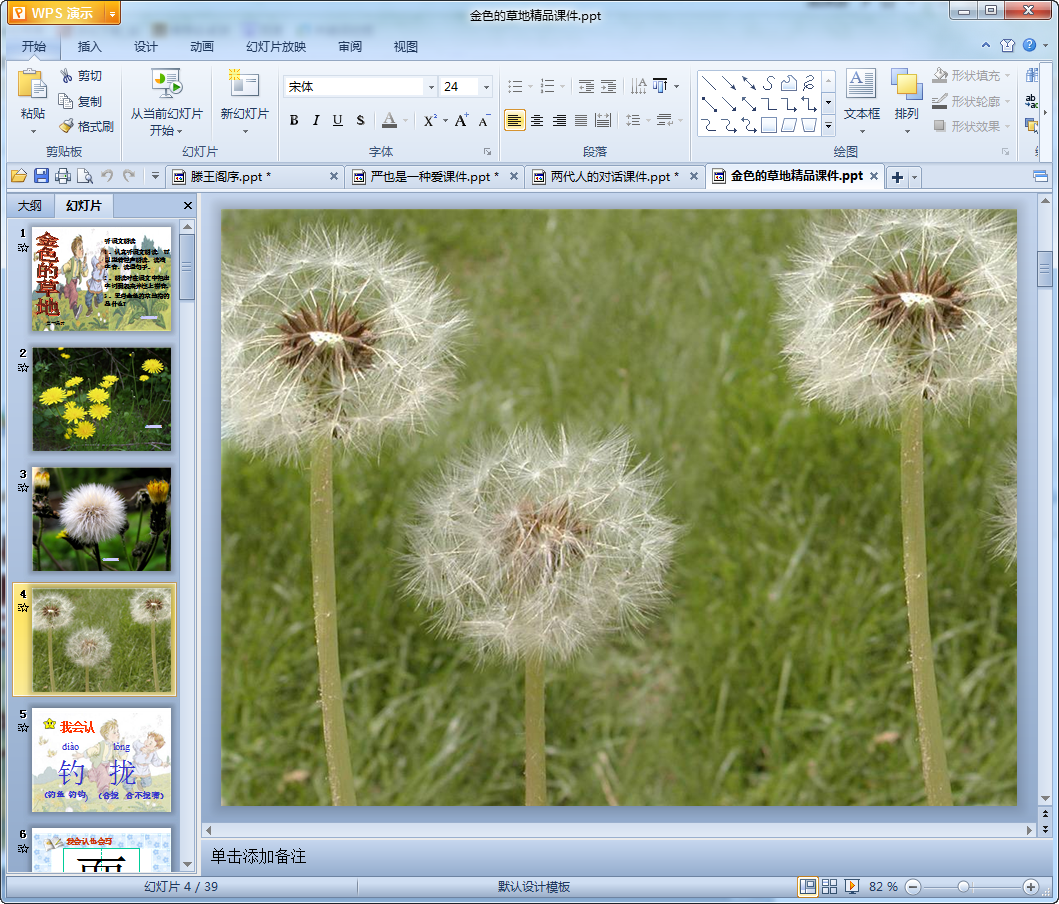Justify the text alignment
The image size is (1059, 904).
click(x=581, y=121)
